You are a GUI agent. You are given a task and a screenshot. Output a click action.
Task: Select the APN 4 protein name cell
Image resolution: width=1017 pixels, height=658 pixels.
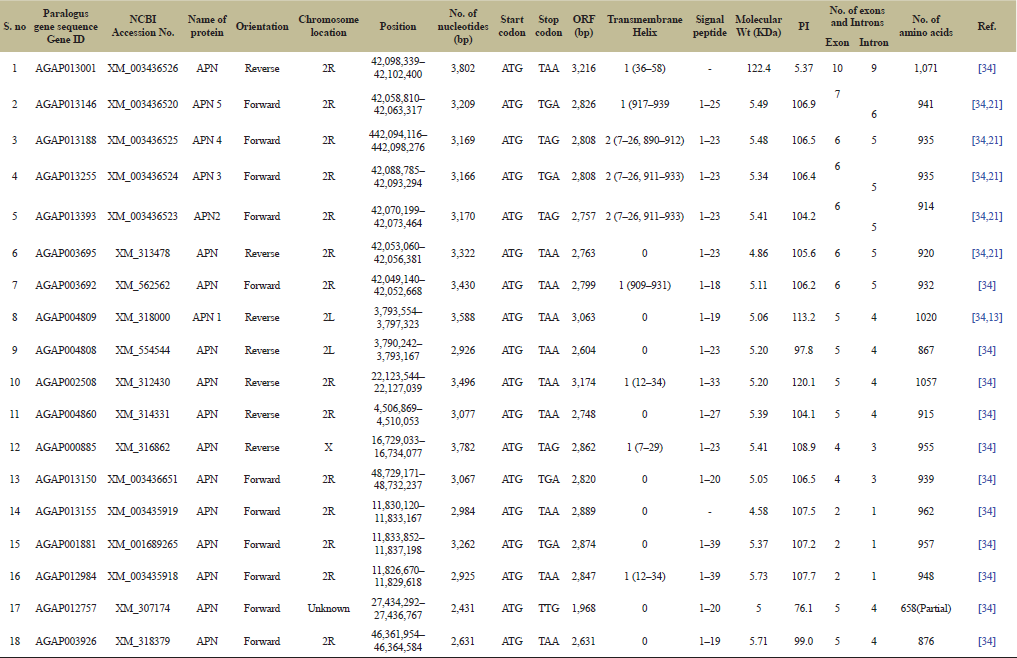point(207,140)
